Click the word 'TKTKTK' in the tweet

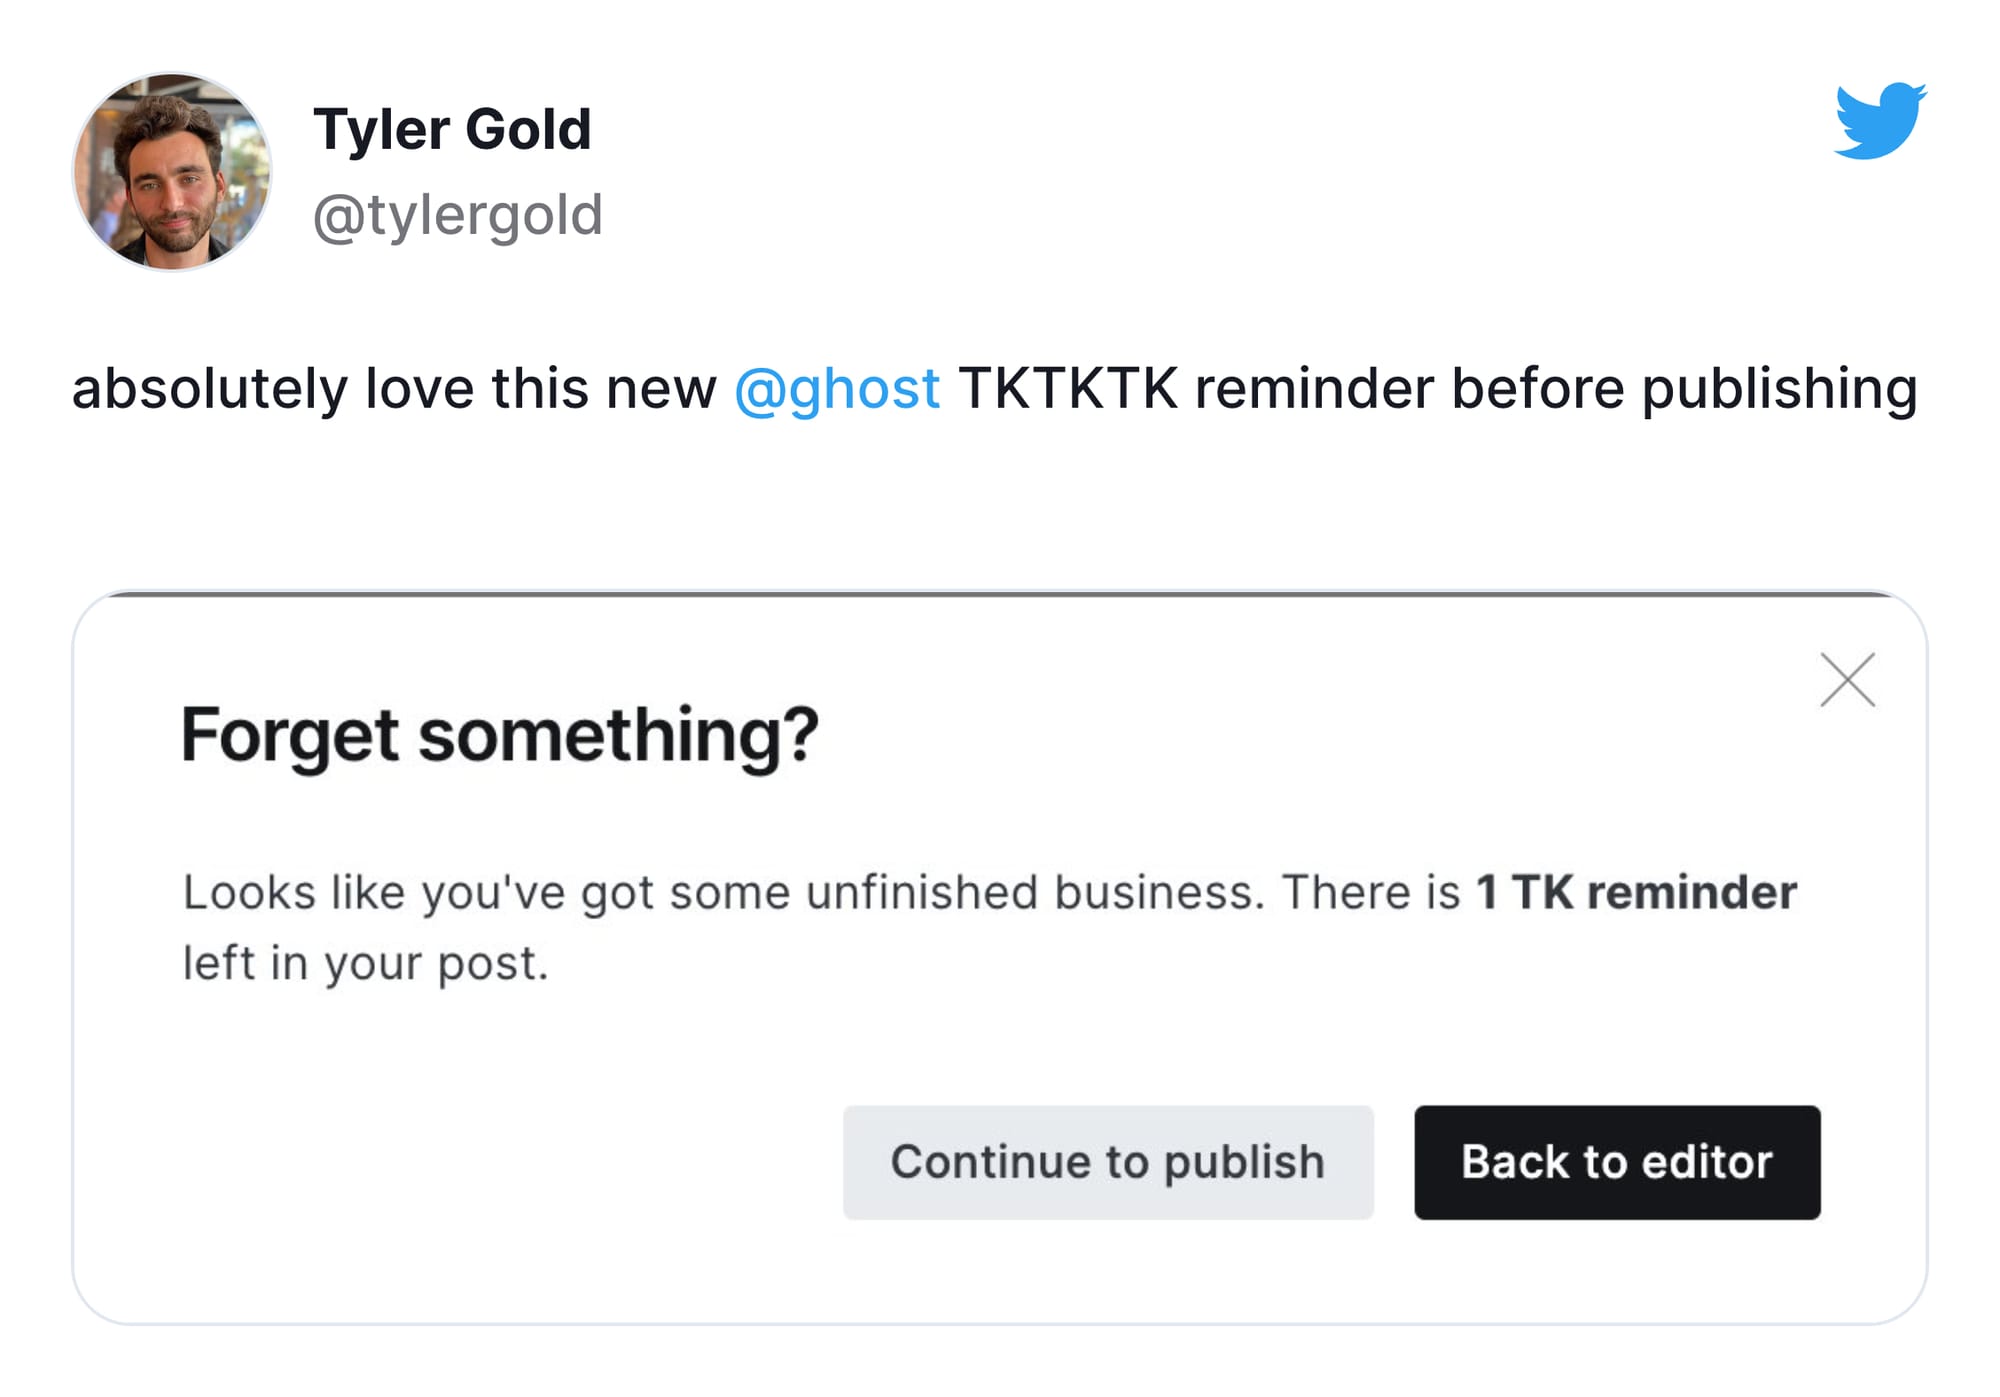pyautogui.click(x=1068, y=389)
